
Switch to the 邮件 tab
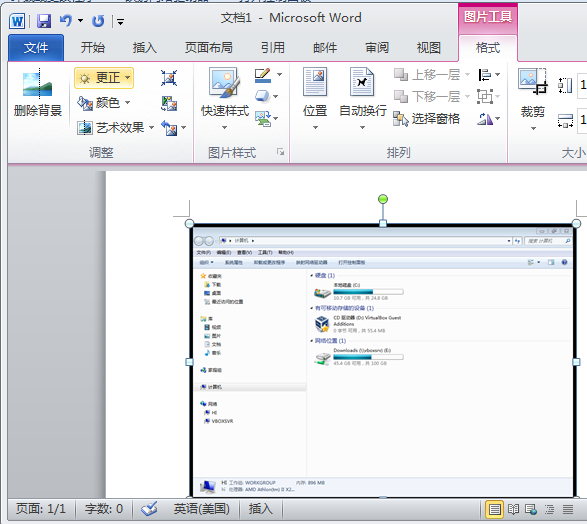325,48
